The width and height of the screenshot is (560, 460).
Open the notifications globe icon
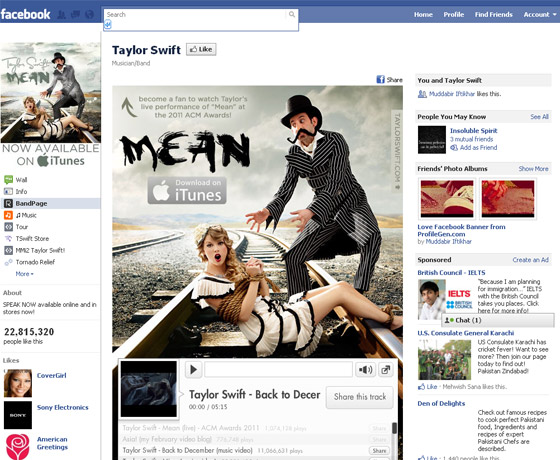click(x=89, y=15)
